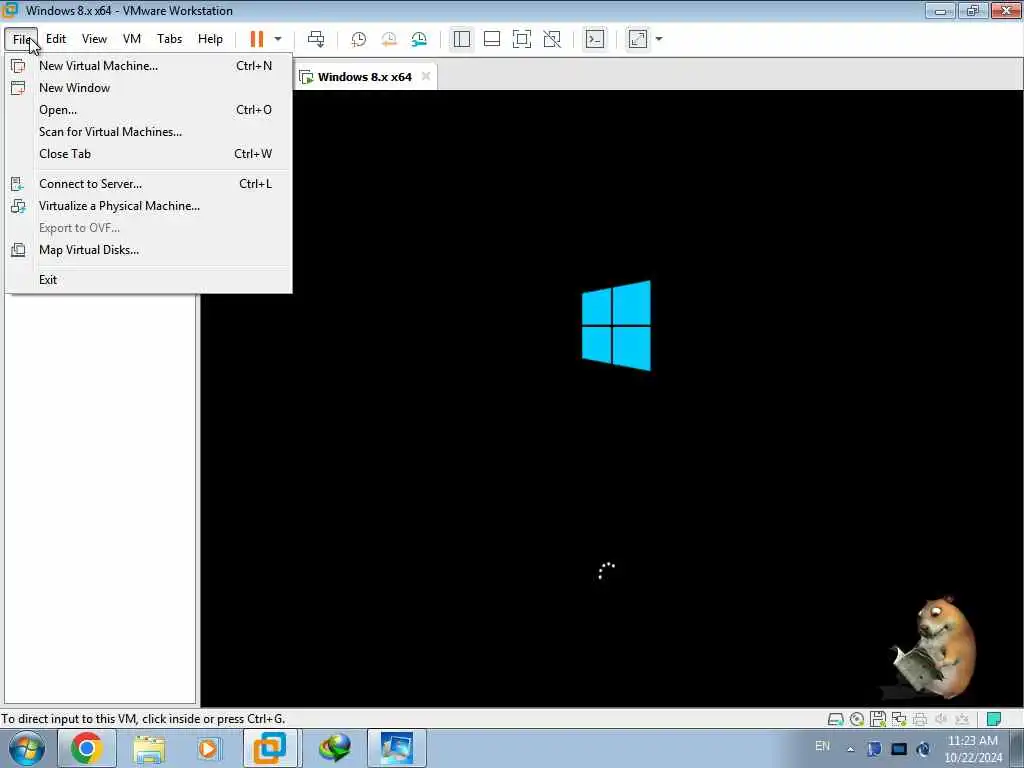Click the hard disk status bar icon
Screen dimensions: 1024x768
pos(835,719)
